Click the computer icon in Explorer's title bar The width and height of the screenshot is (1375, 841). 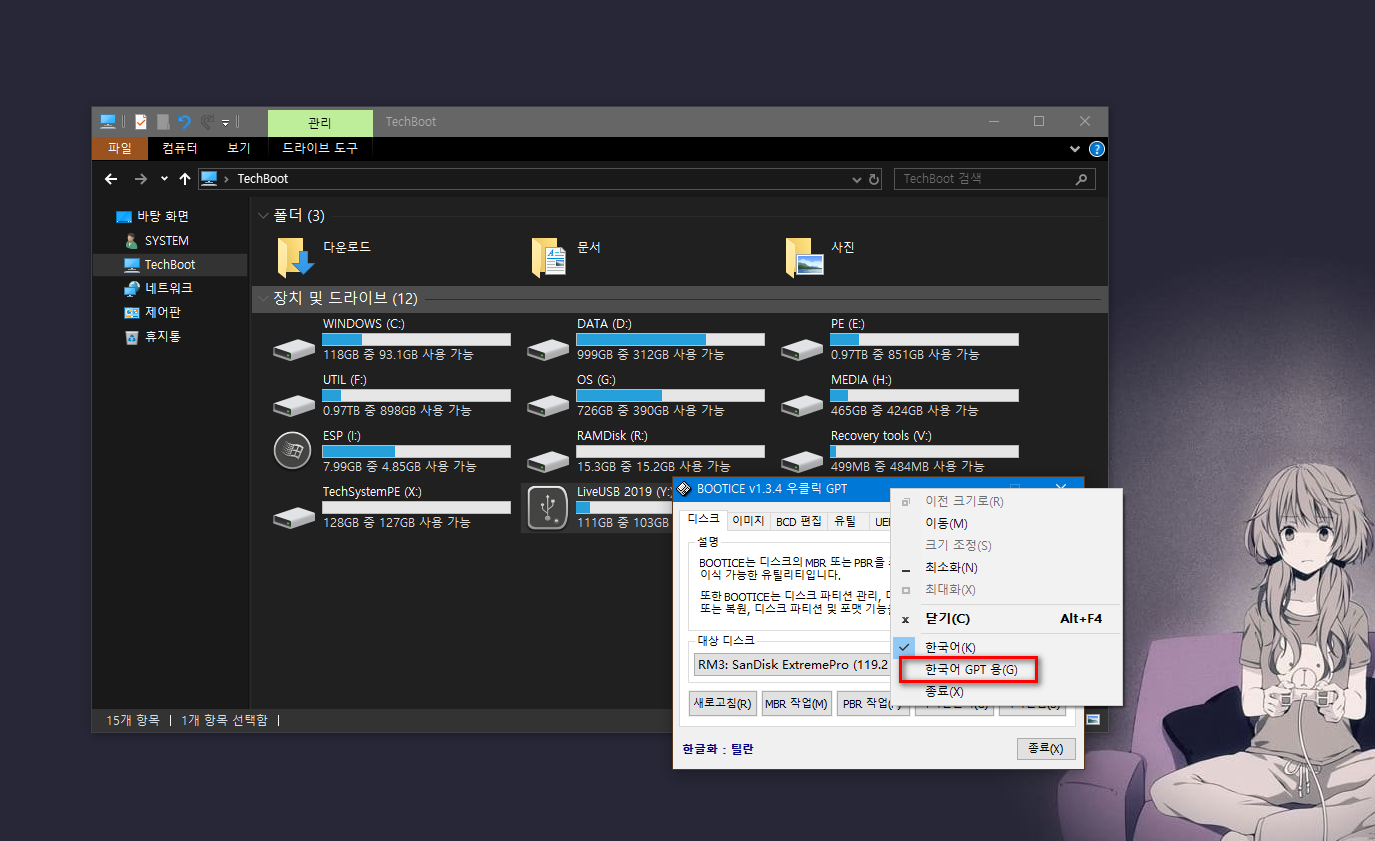click(x=108, y=122)
